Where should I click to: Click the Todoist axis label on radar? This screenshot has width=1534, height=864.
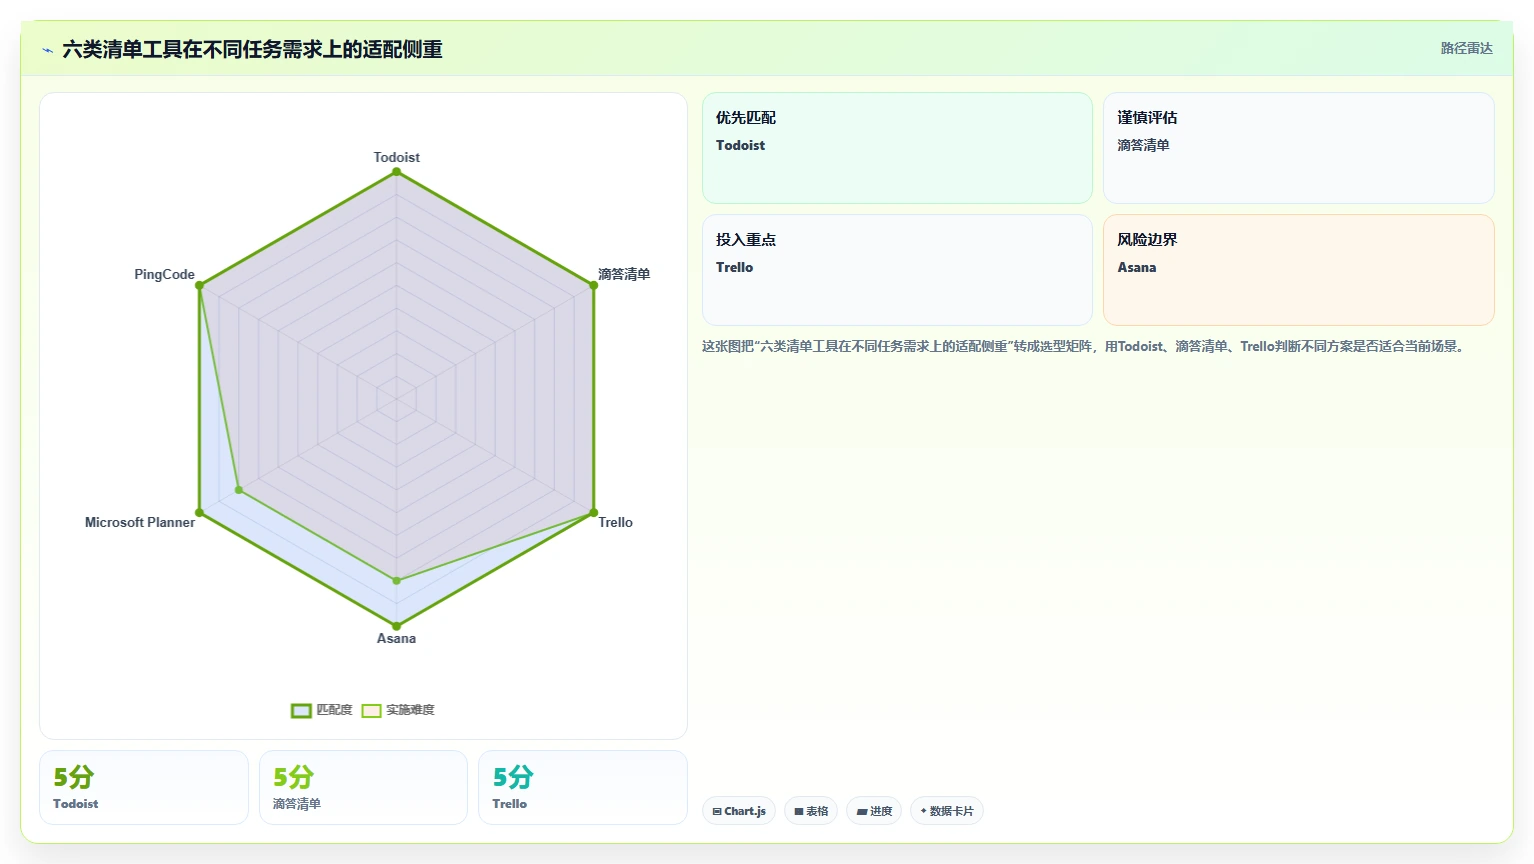point(397,157)
